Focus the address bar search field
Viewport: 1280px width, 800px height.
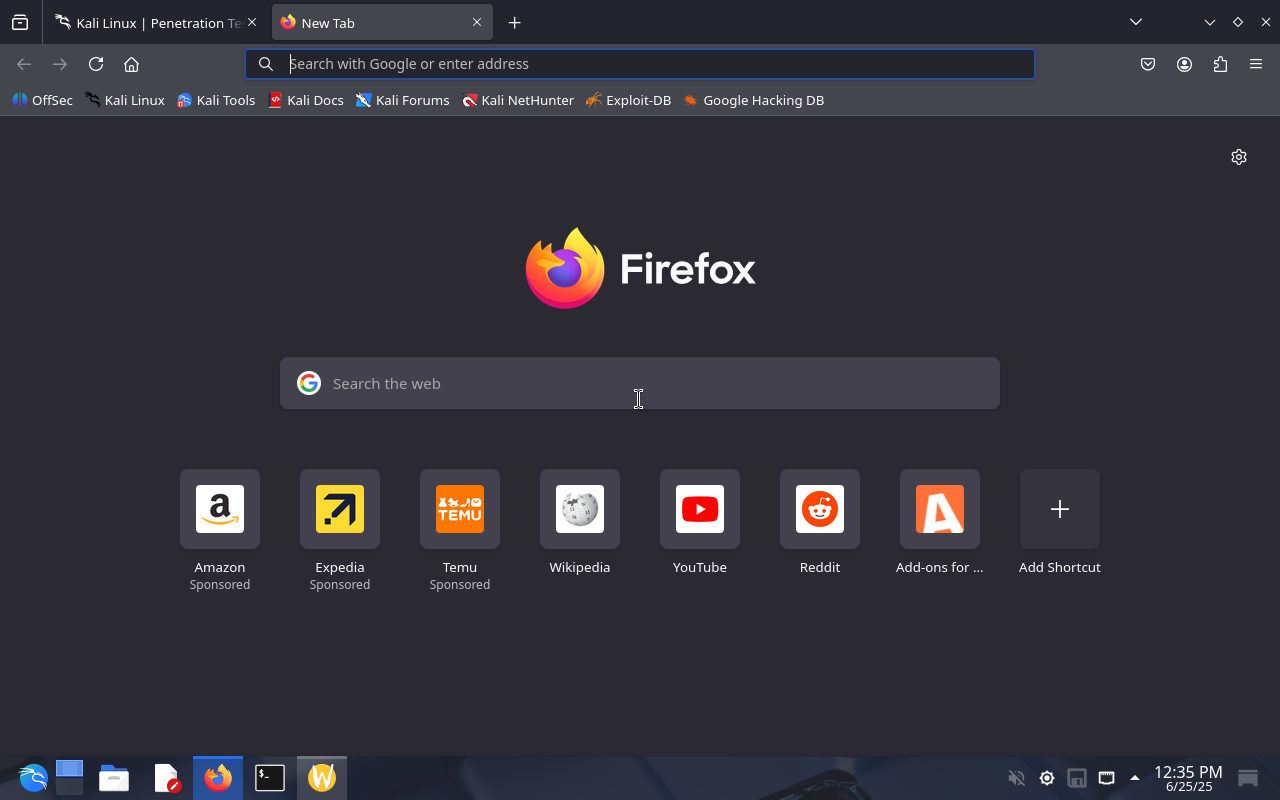tap(640, 64)
